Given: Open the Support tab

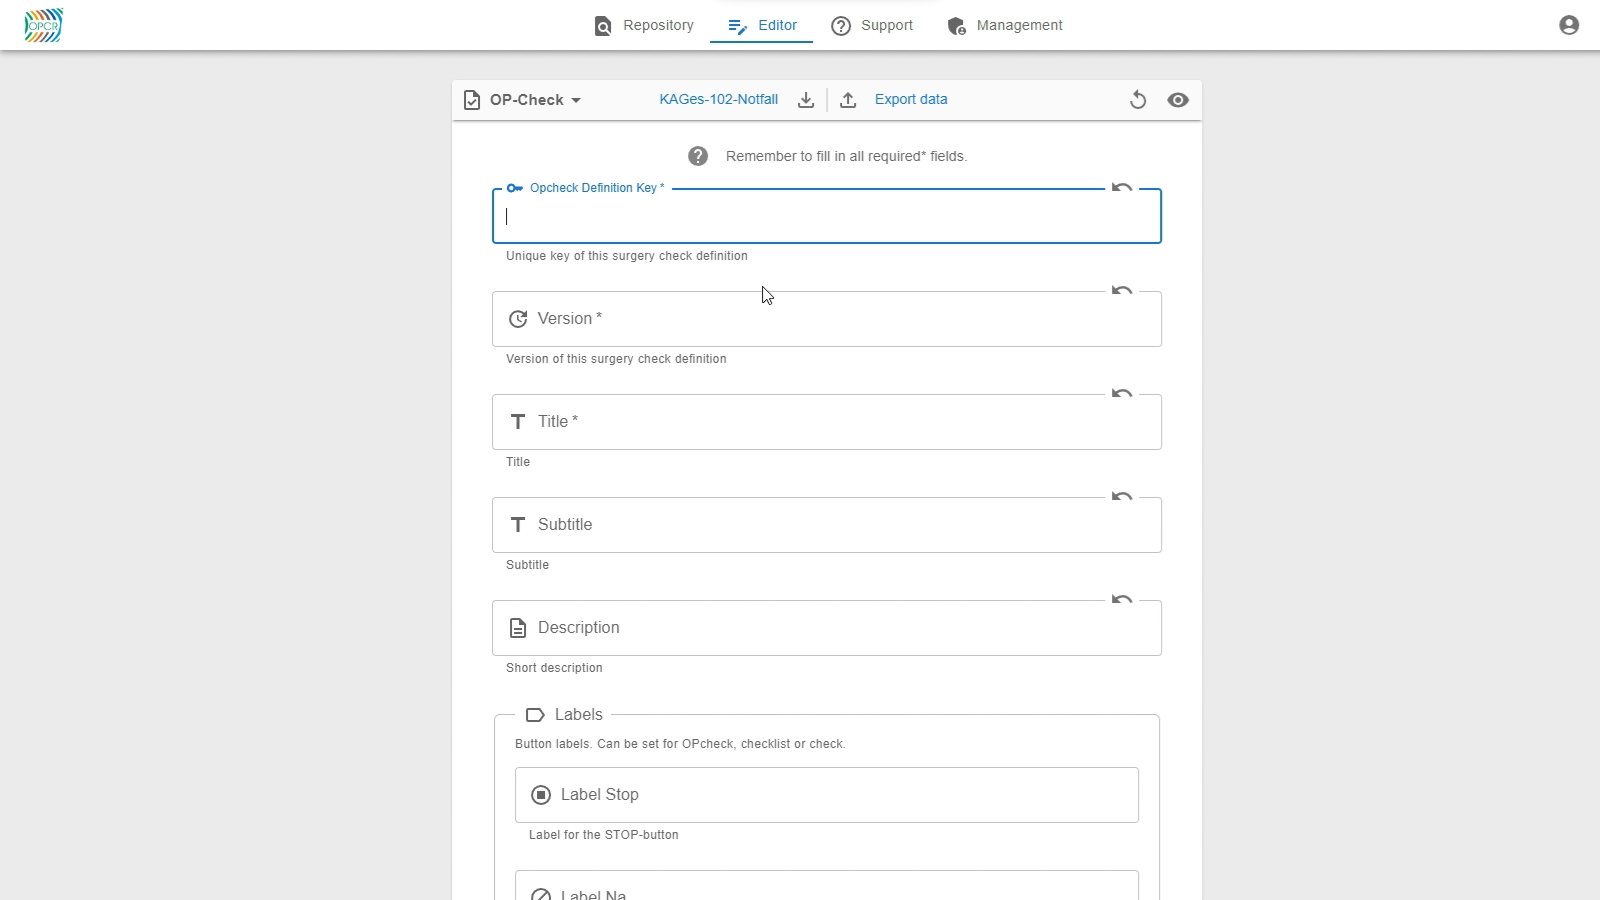Looking at the screenshot, I should 872,25.
